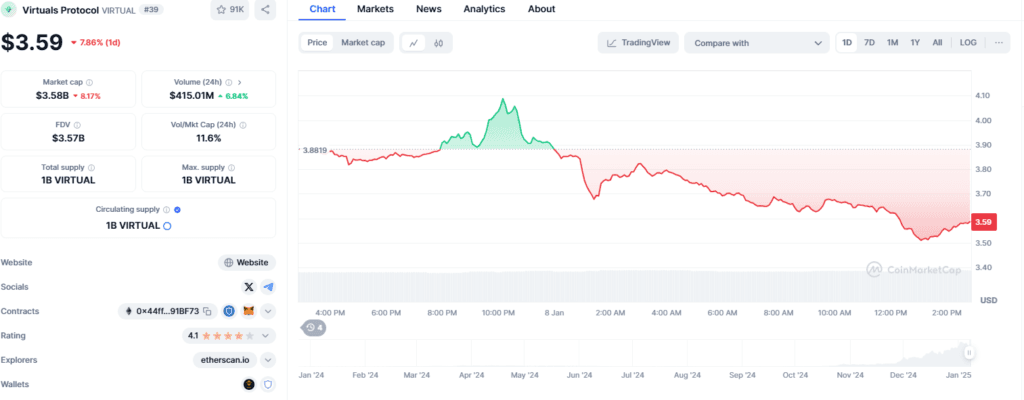Viewport: 1024px width, 400px height.
Task: Select the 1D time range
Action: [847, 42]
